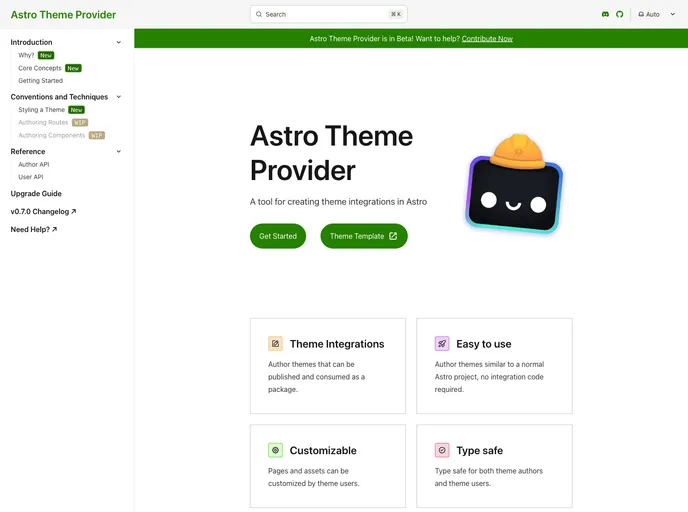Click the external link icon on Theme Template

coord(393,236)
